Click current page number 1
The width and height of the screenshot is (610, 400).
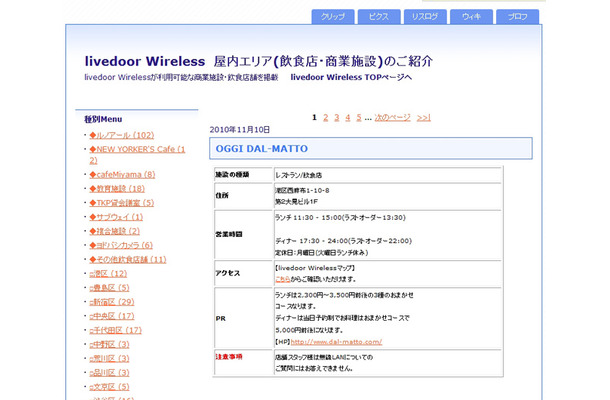[314, 117]
